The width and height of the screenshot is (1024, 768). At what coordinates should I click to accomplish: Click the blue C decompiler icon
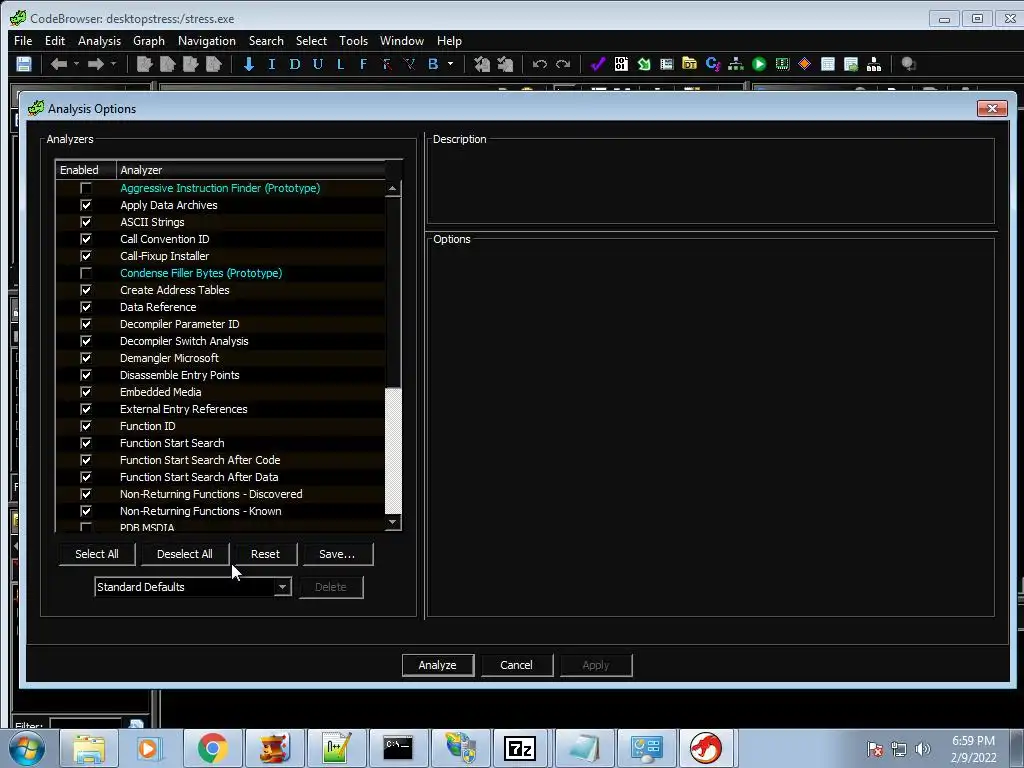pyautogui.click(x=712, y=64)
